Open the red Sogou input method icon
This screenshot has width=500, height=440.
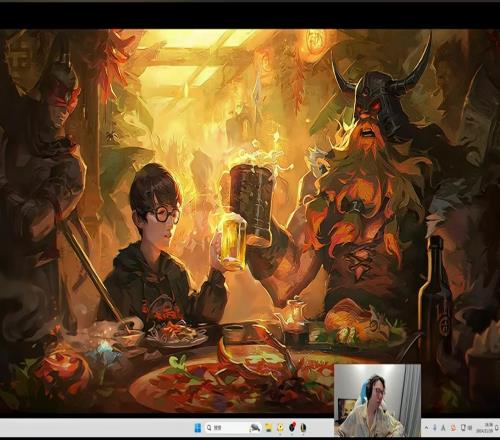click(453, 428)
